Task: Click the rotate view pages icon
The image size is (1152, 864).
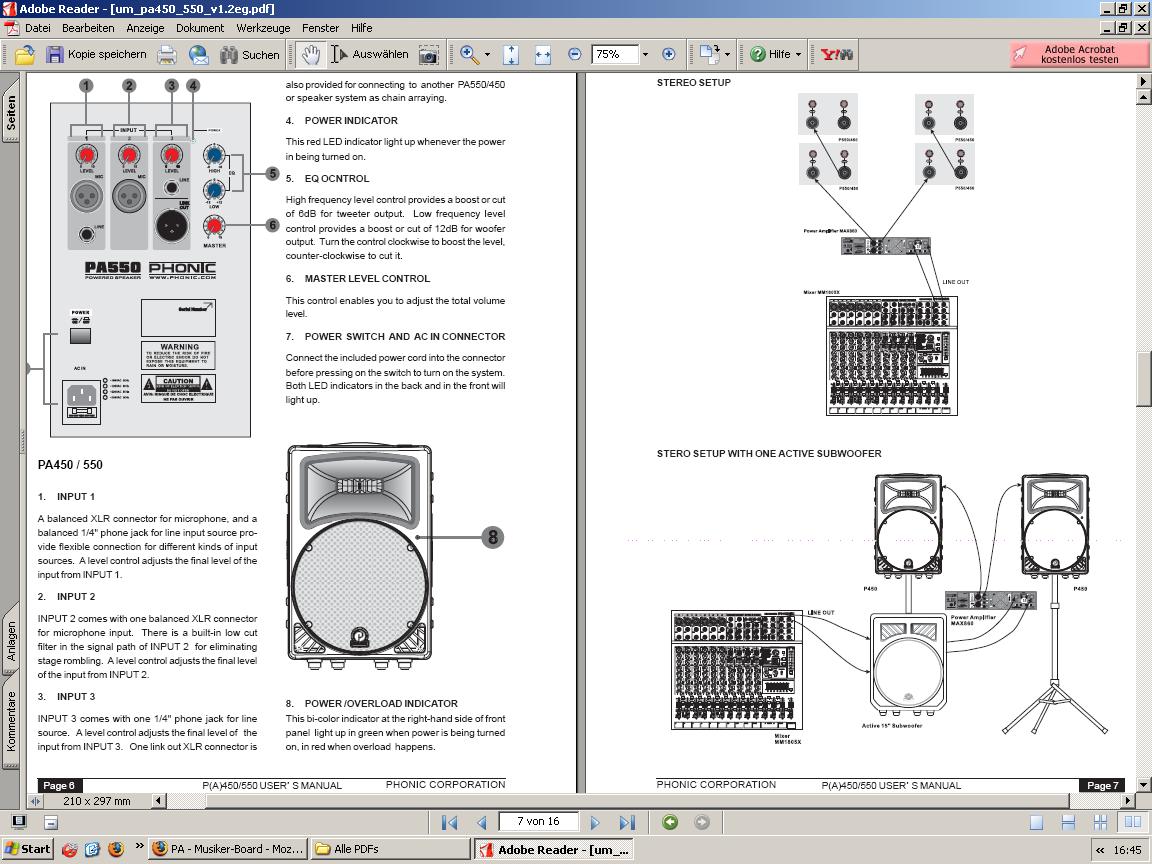Action: pos(709,54)
